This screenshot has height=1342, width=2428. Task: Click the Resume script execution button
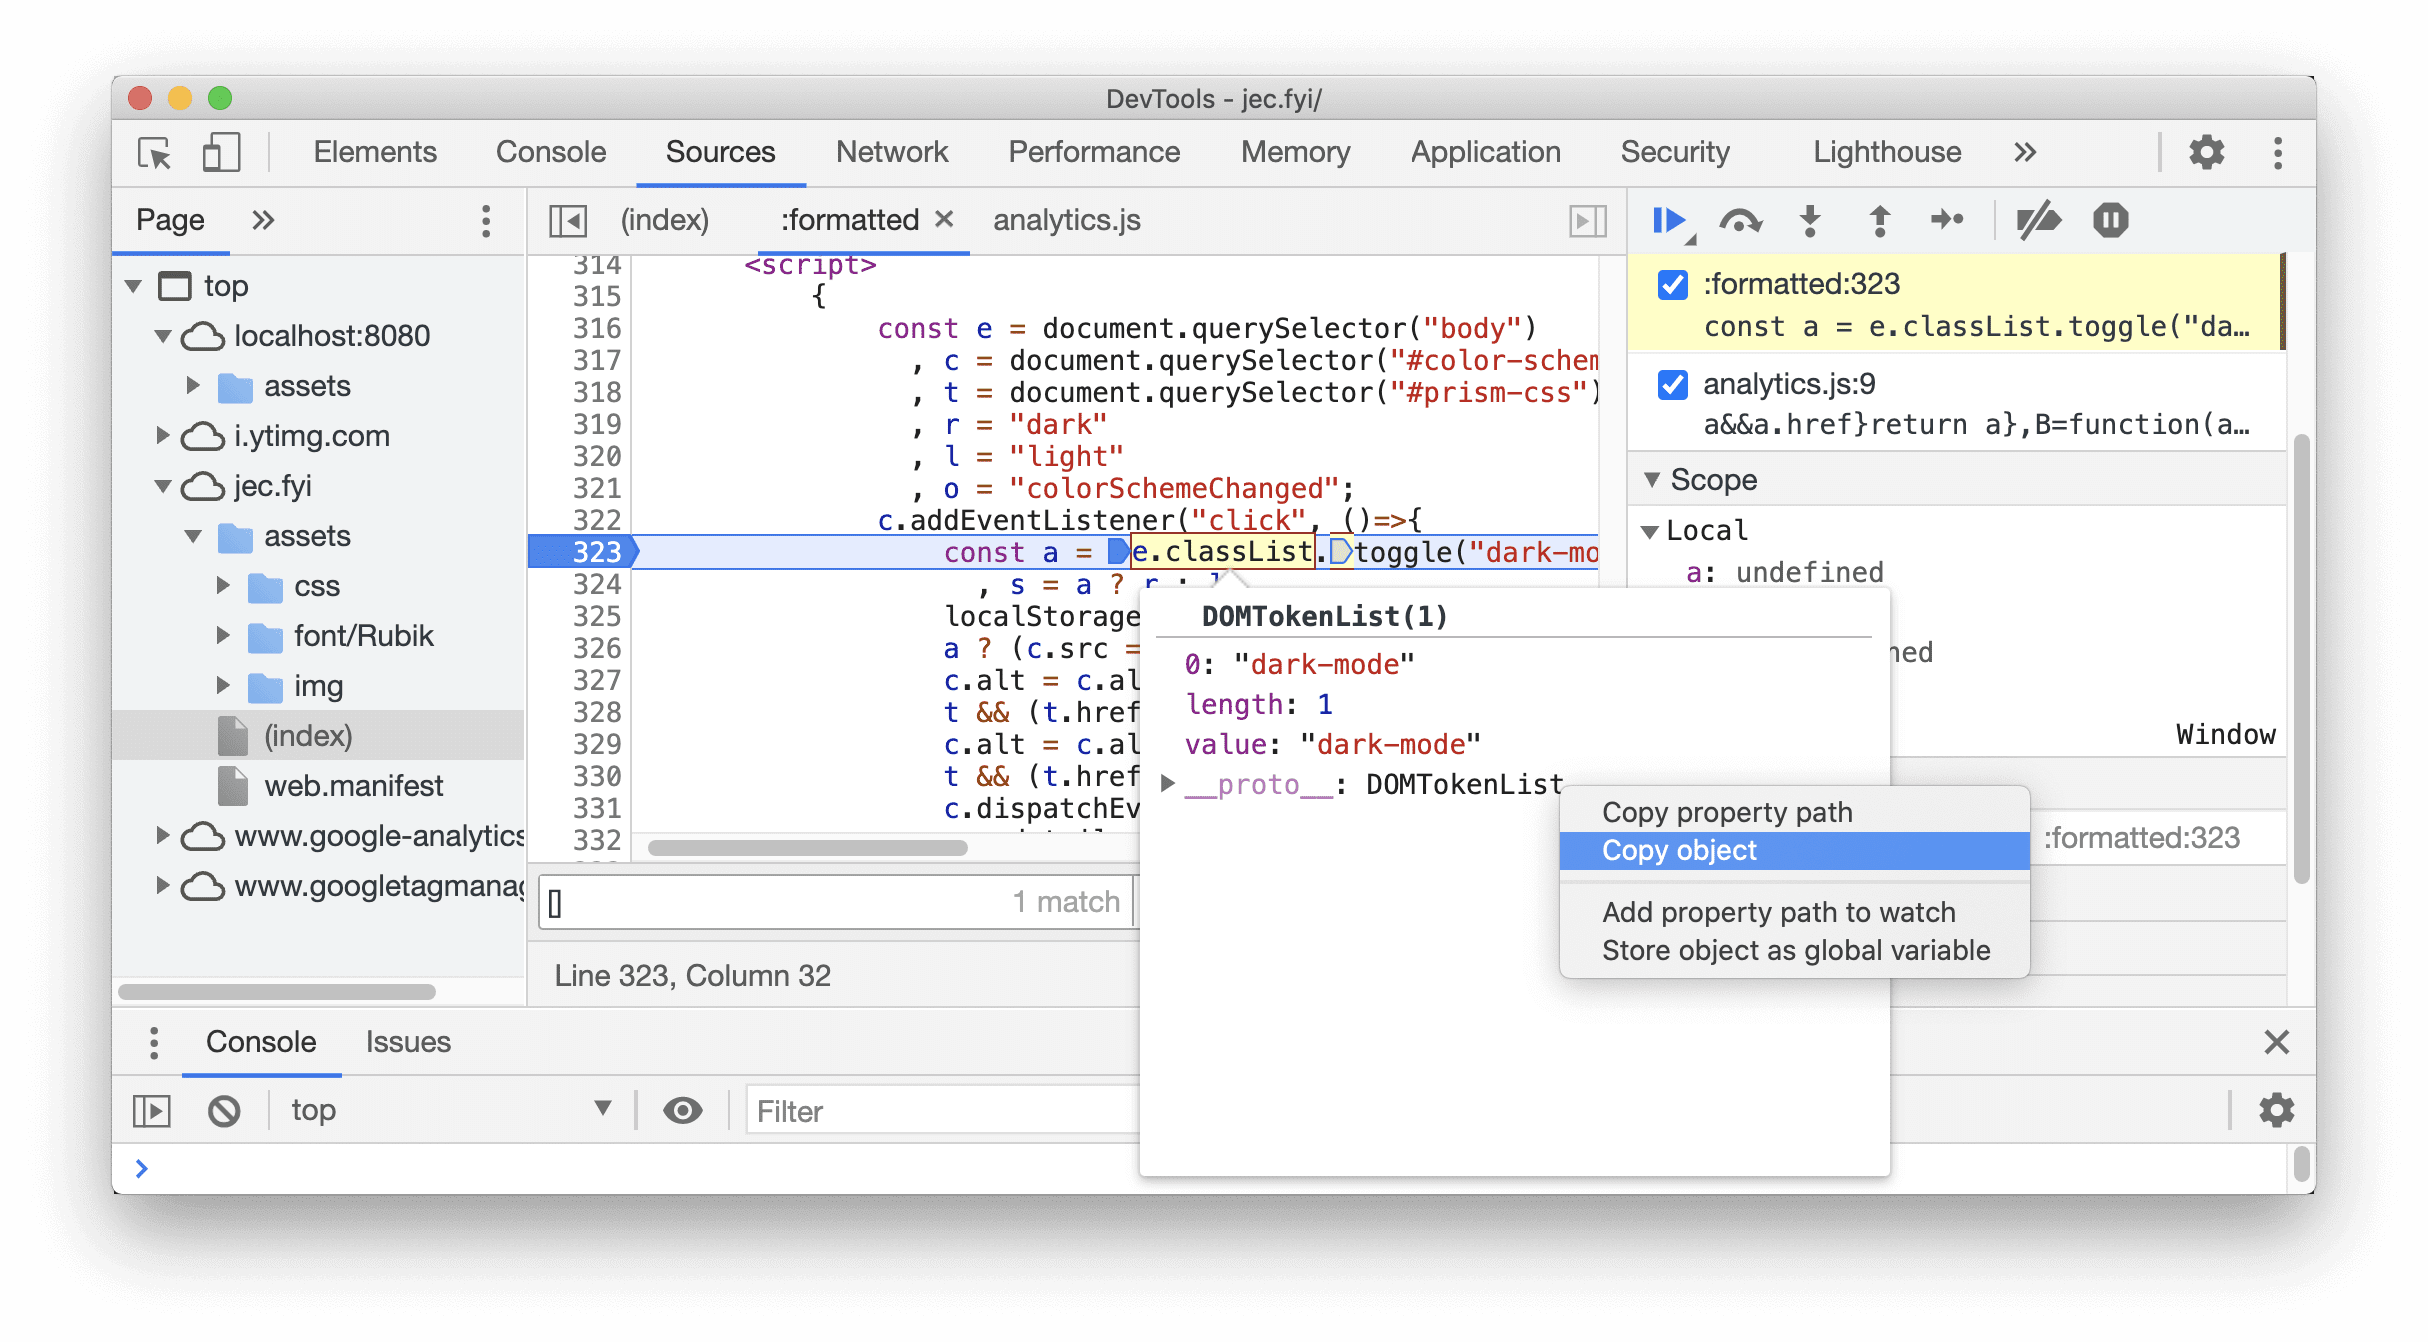point(1672,220)
